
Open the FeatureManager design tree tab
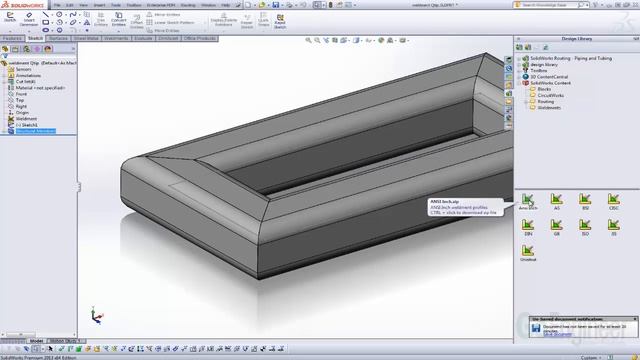tap(5, 49)
